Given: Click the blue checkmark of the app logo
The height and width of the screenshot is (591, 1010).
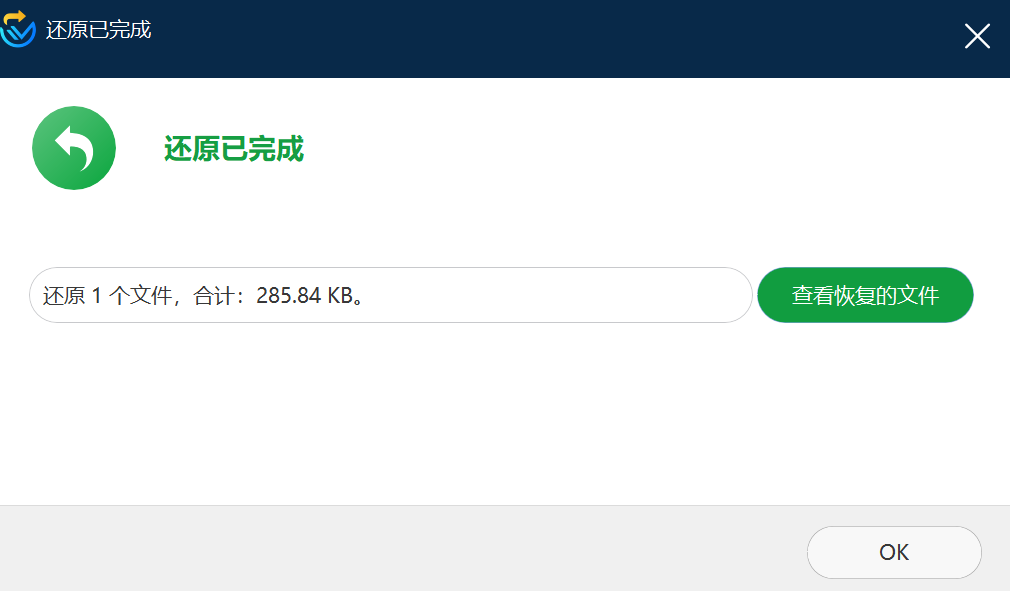Looking at the screenshot, I should 18,35.
